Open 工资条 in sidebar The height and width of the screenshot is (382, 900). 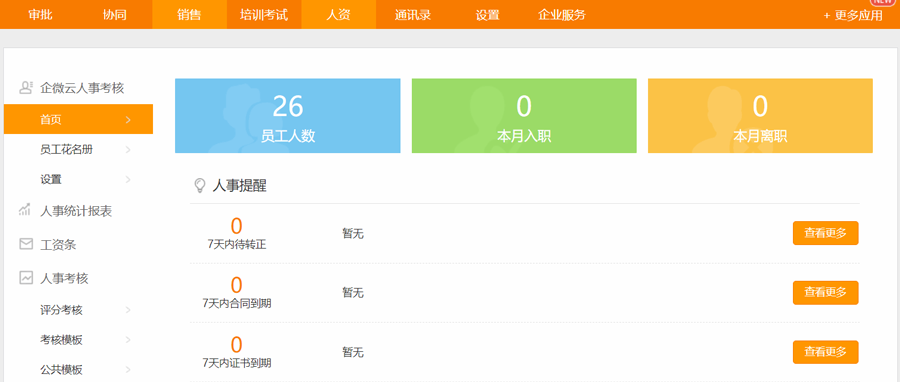click(x=58, y=245)
